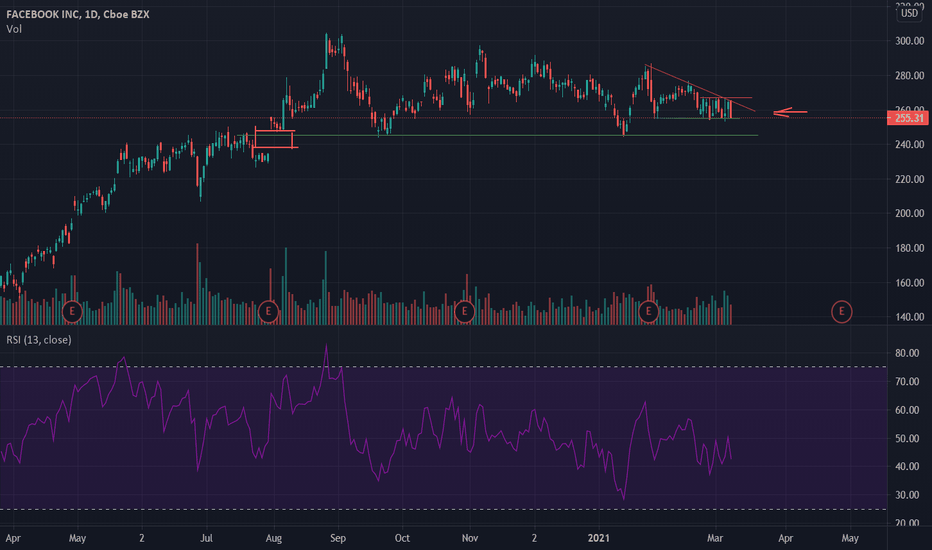This screenshot has width=932, height=550.
Task: Click the 50.00 RSI axis label
Action: [x=907, y=439]
